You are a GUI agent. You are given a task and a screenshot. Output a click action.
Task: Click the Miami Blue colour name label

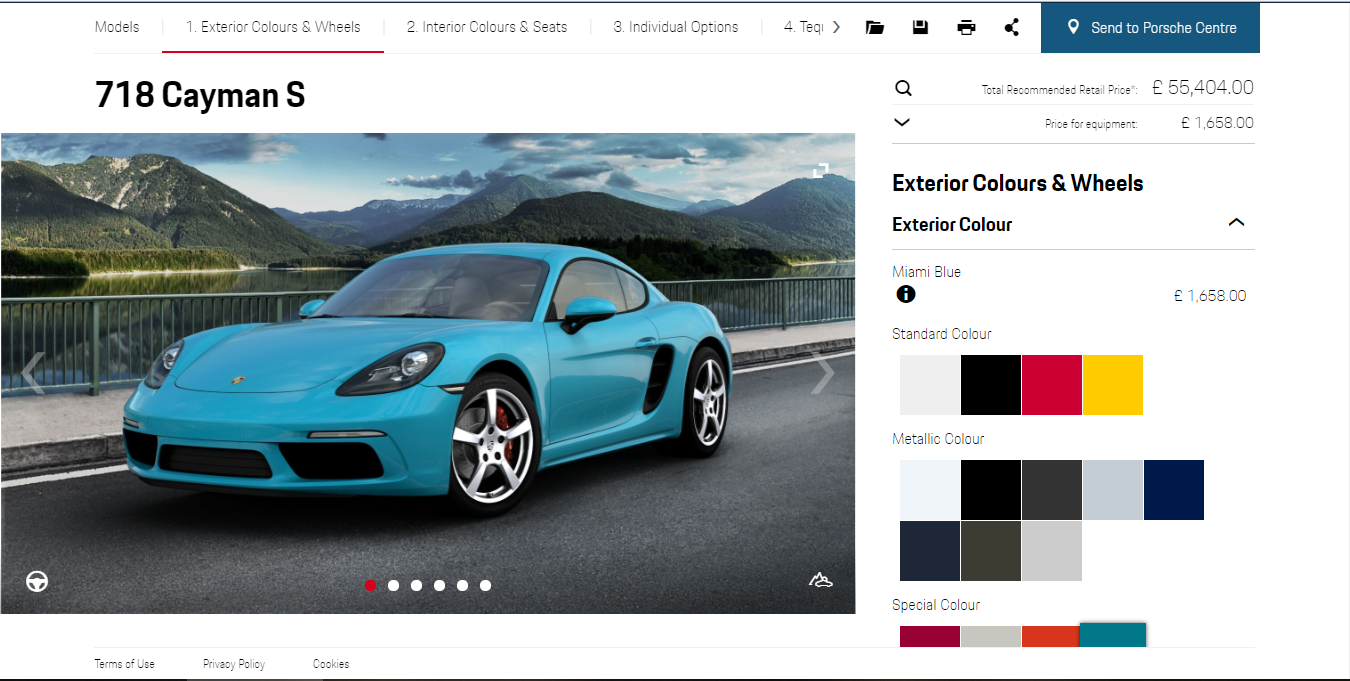[x=927, y=272]
